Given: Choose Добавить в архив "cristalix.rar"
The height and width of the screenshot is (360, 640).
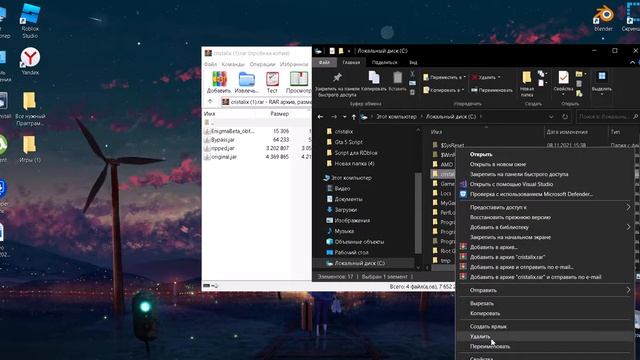Looking at the screenshot, I should tap(544, 257).
